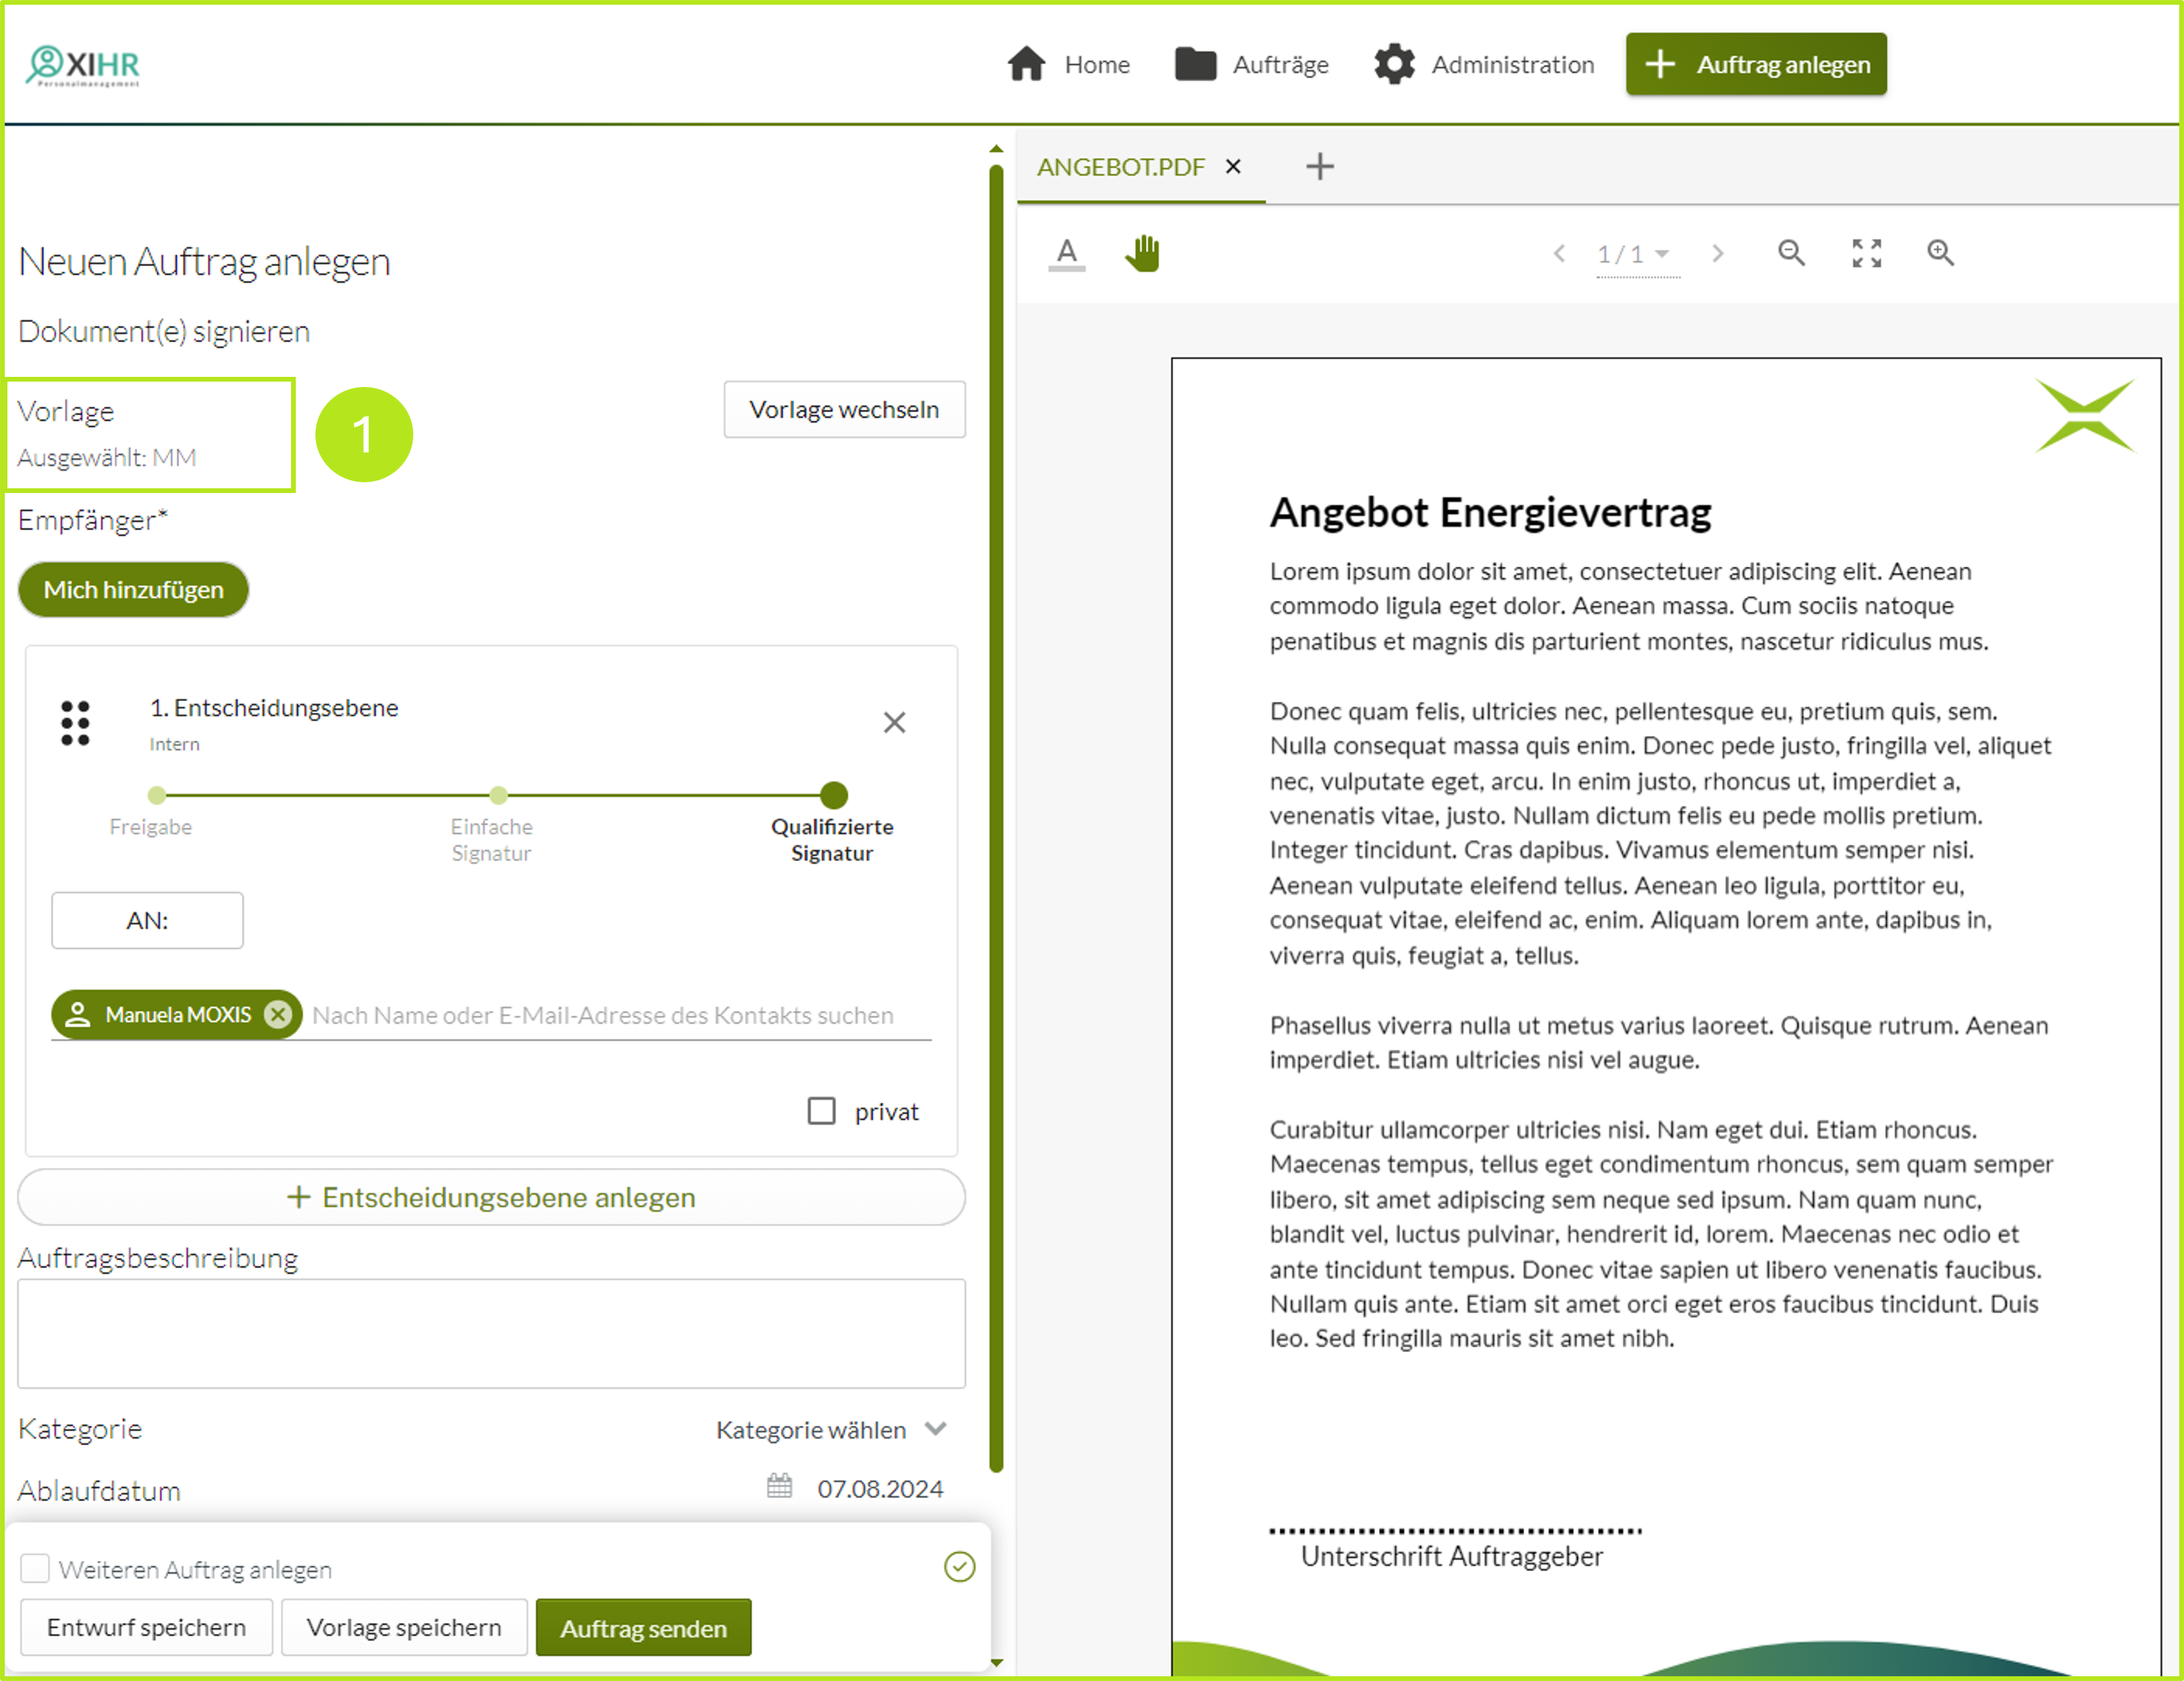Activate the hand pan tool
The height and width of the screenshot is (1681, 2184).
click(1142, 253)
